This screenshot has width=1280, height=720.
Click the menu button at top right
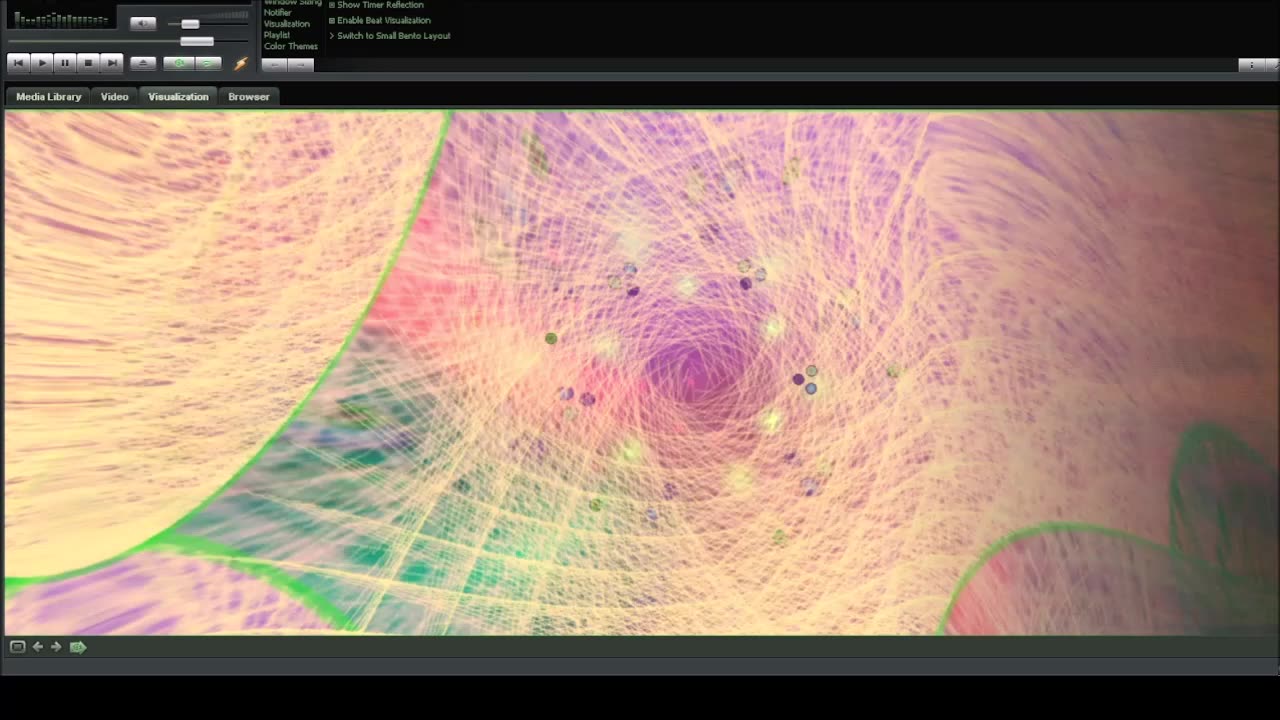[x=1252, y=65]
